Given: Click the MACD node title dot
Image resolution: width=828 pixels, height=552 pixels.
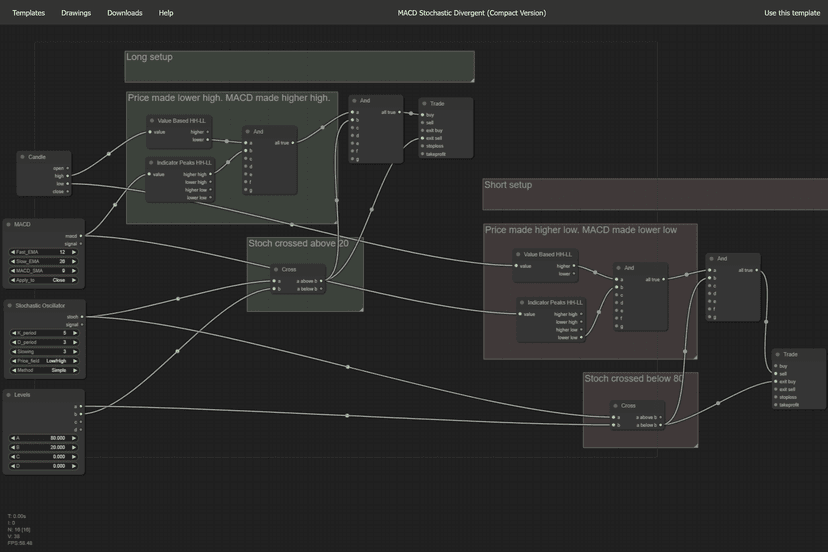Looking at the screenshot, I should point(8,224).
